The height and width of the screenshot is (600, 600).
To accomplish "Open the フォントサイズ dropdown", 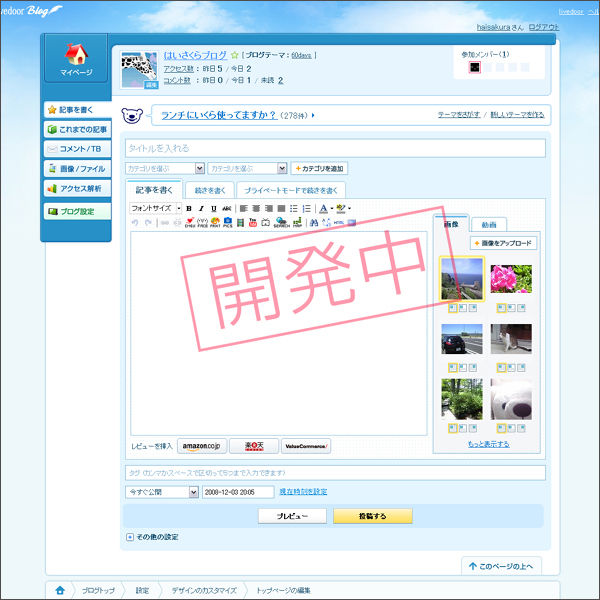I will click(155, 208).
